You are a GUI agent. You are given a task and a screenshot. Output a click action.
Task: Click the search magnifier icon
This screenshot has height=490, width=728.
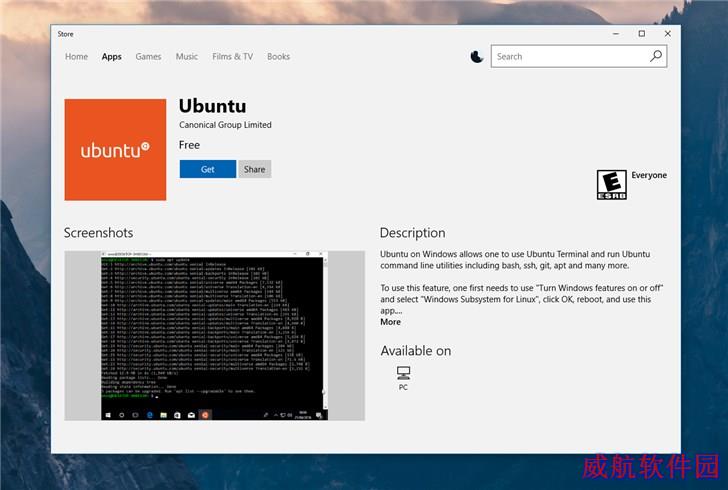click(x=656, y=56)
